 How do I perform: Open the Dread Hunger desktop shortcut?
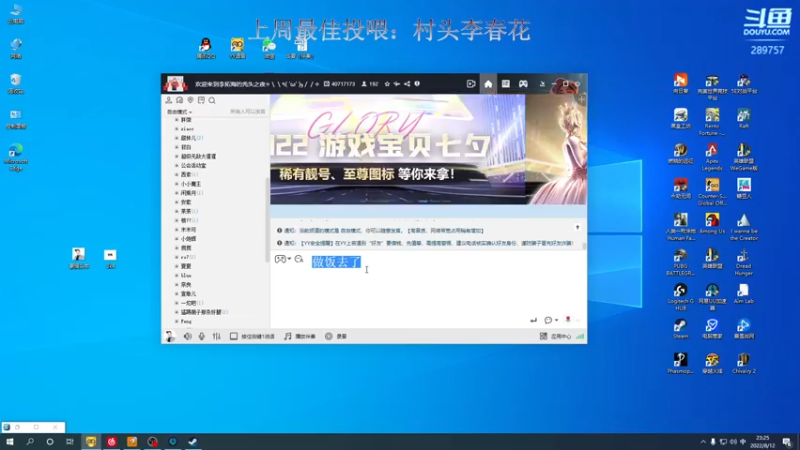(x=743, y=262)
